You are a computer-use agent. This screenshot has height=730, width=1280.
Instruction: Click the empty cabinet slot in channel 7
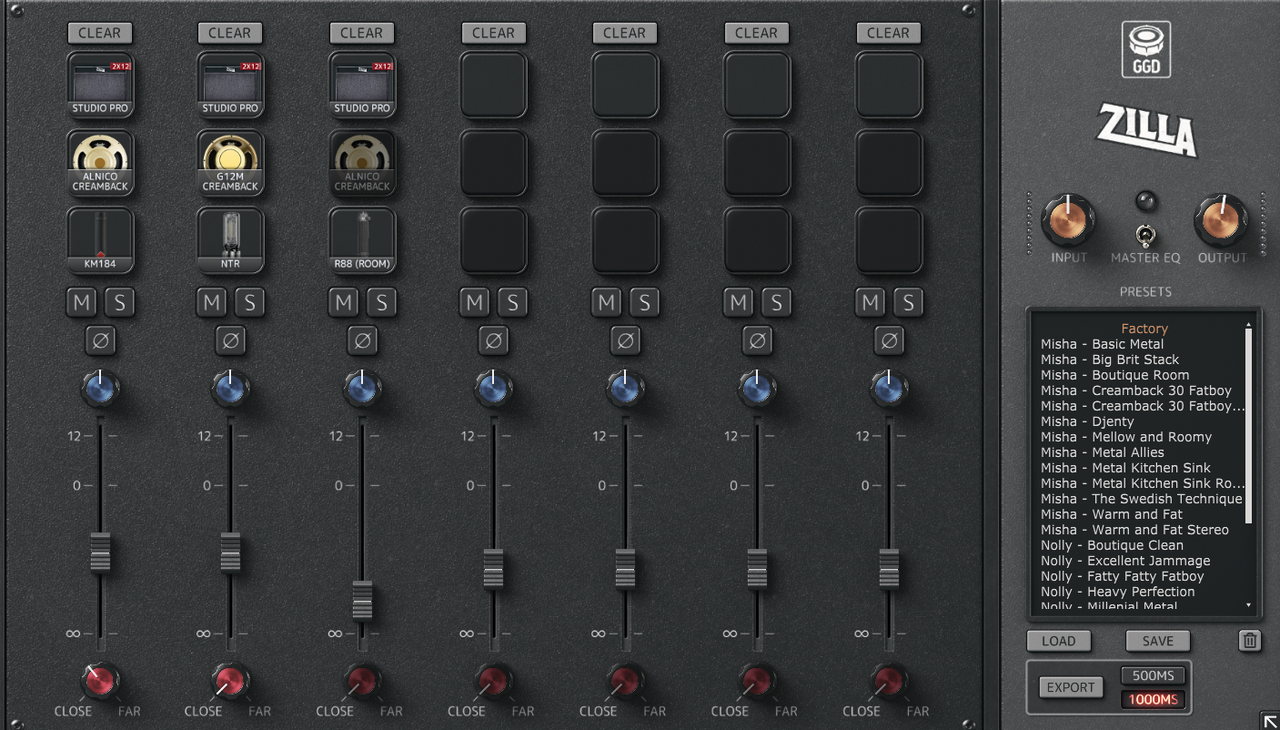pyautogui.click(x=889, y=86)
